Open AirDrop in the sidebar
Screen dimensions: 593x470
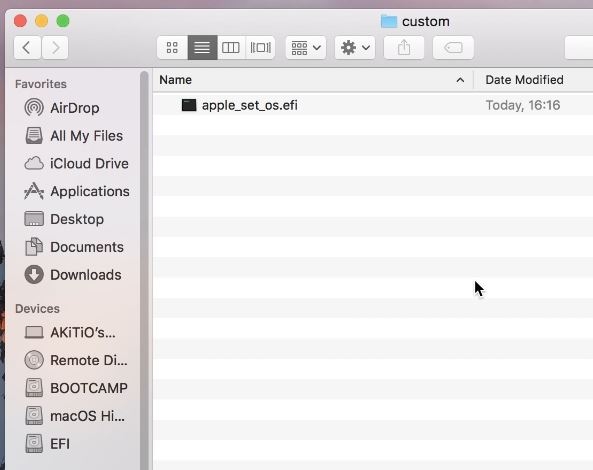75,108
